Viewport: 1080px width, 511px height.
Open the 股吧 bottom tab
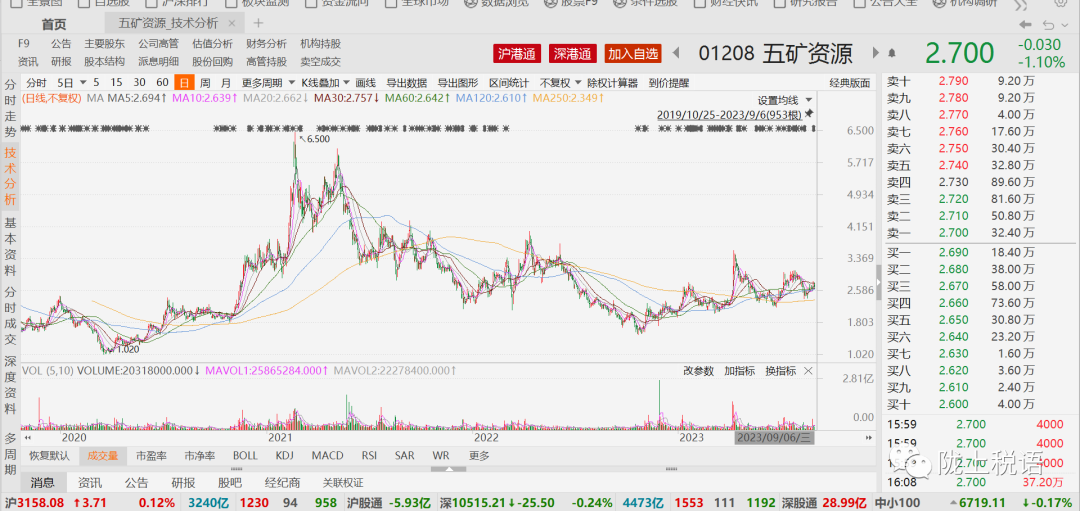coord(229,483)
